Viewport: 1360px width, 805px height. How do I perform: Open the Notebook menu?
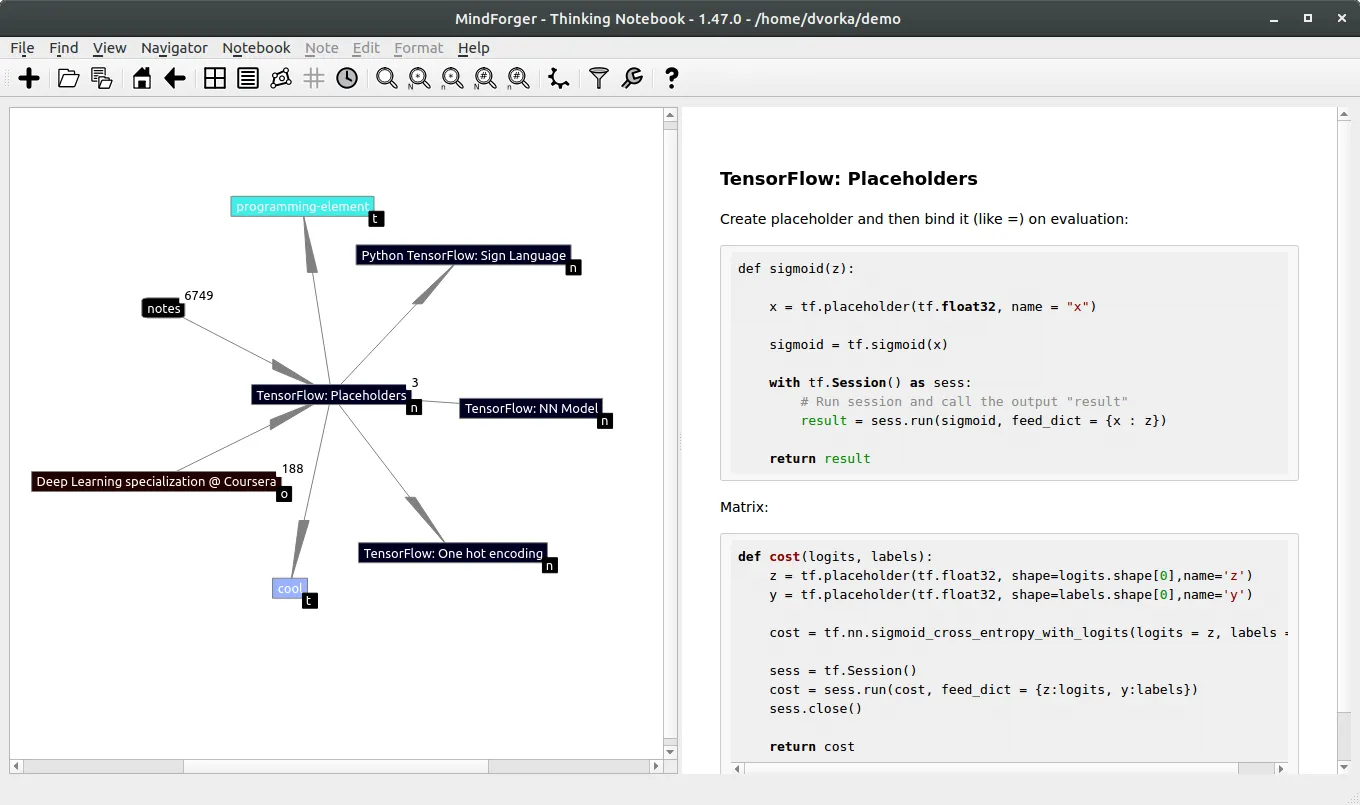[256, 47]
